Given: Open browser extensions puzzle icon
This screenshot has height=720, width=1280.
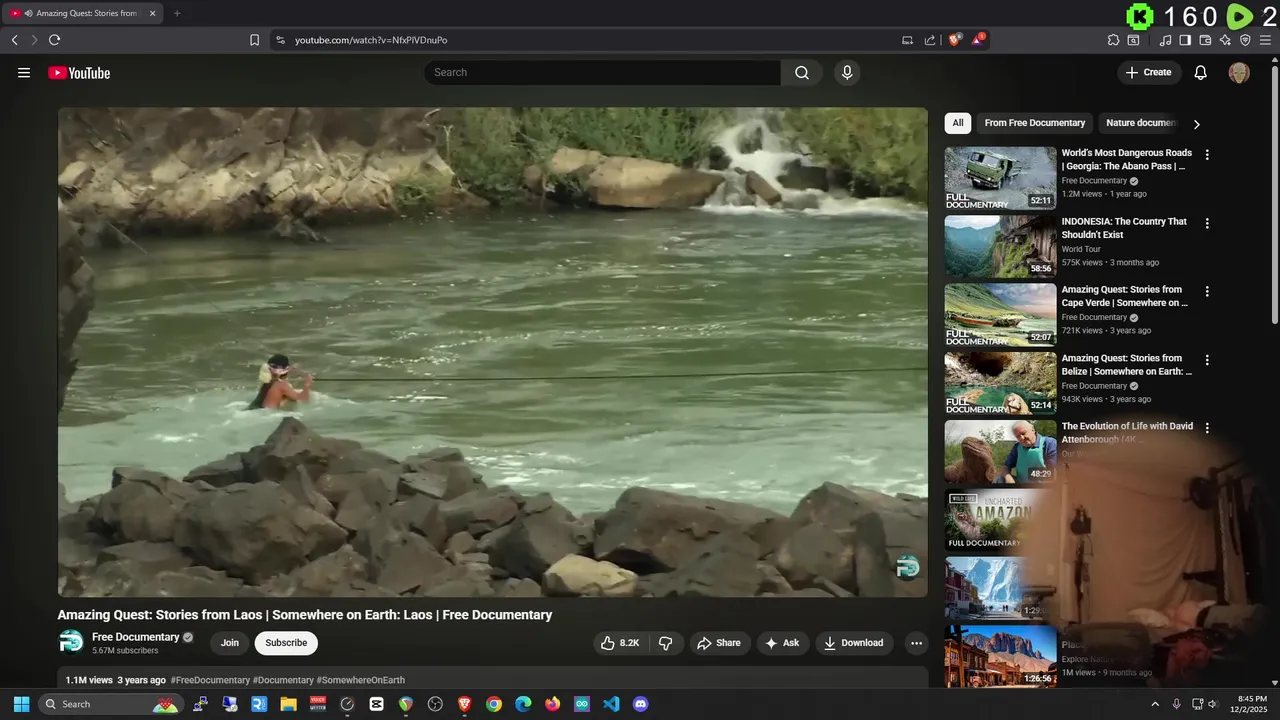Looking at the screenshot, I should click(x=1113, y=40).
